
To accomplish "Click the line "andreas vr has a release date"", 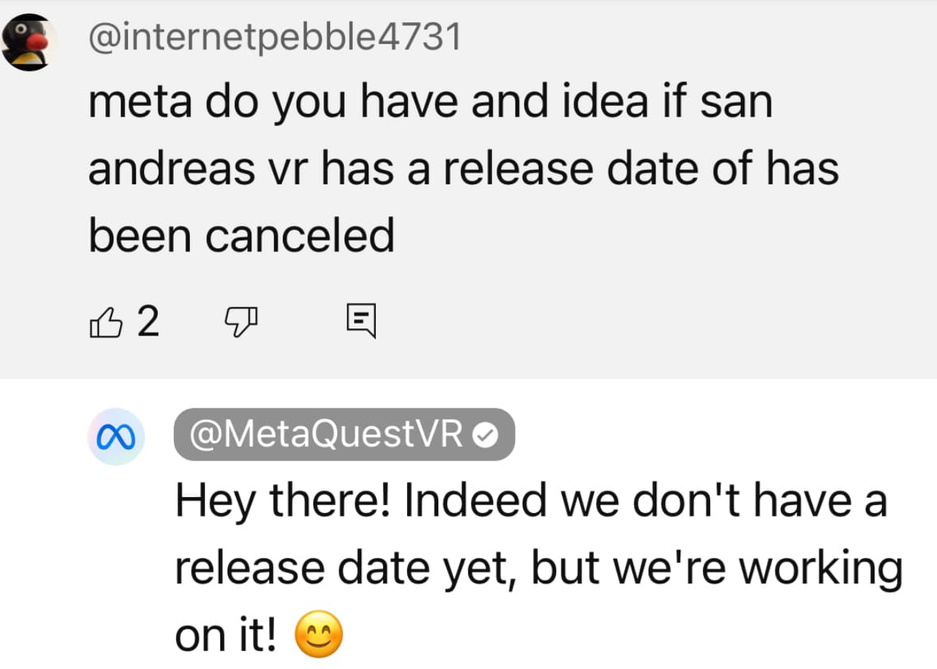I will (463, 170).
